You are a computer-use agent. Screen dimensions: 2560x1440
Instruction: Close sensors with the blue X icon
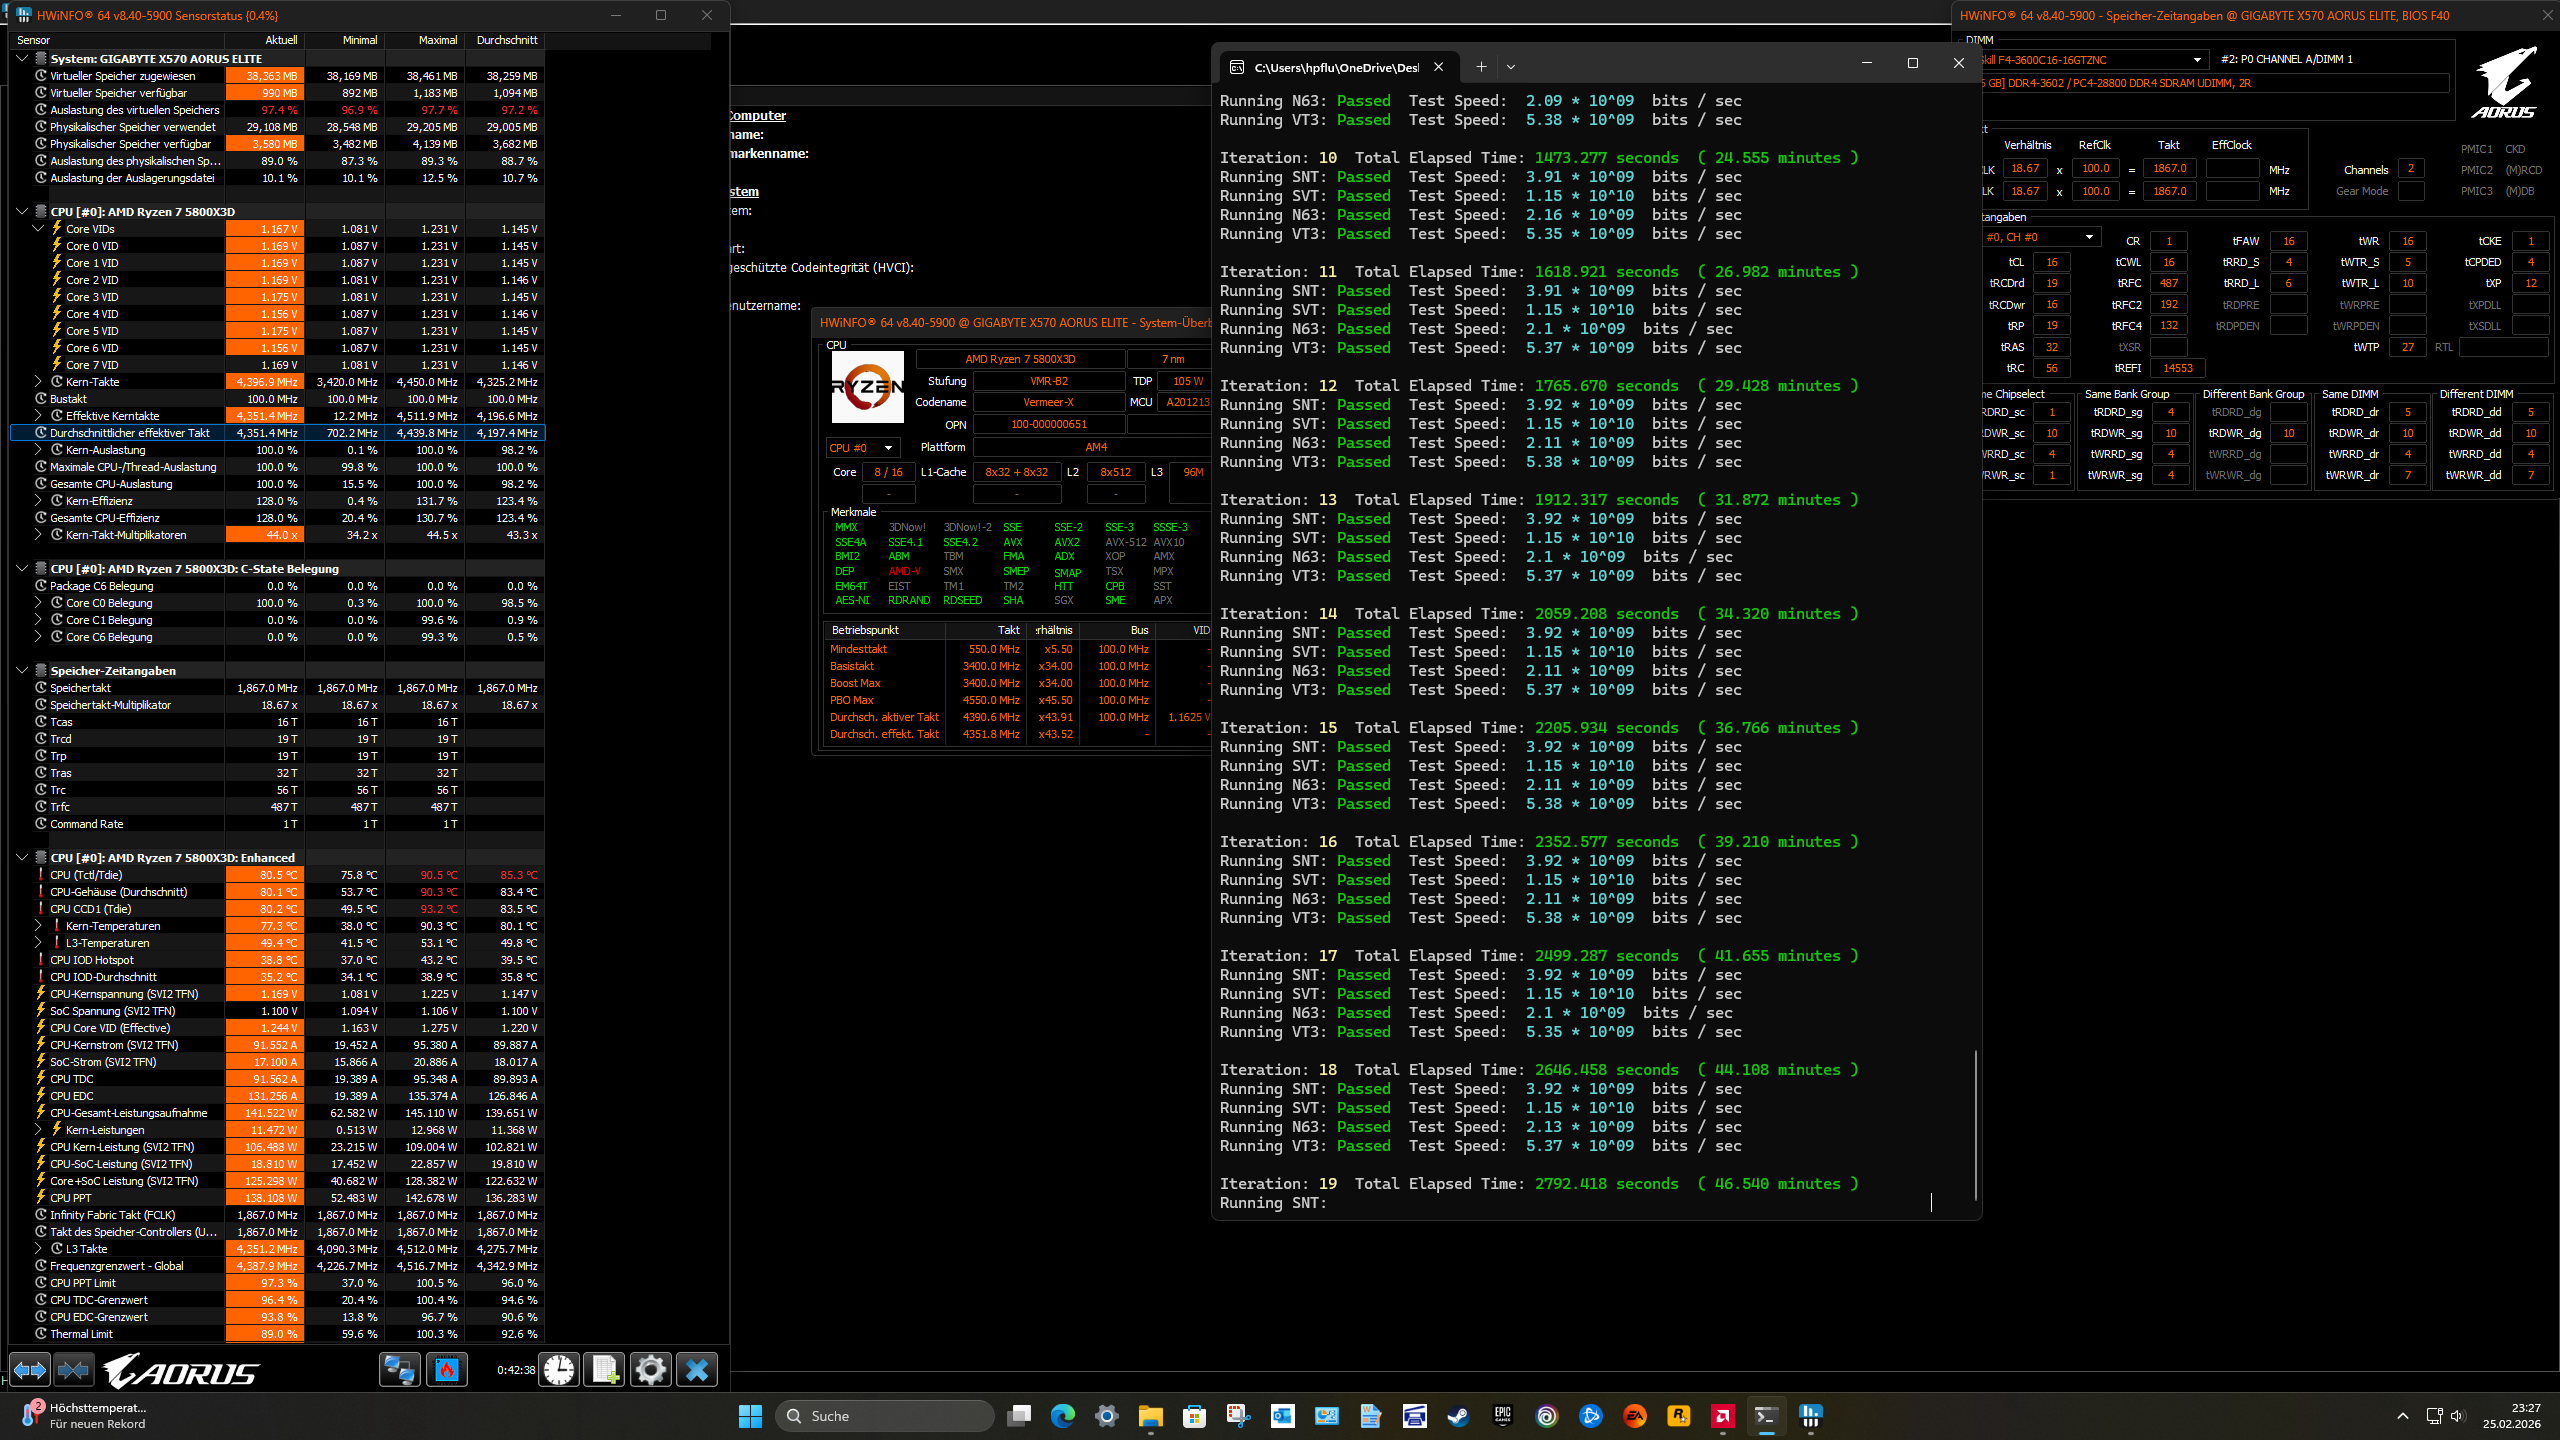pos(697,1369)
